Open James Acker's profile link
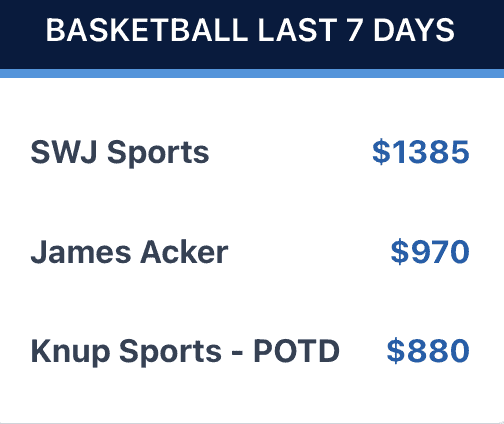Viewport: 504px width, 424px height. click(x=129, y=252)
